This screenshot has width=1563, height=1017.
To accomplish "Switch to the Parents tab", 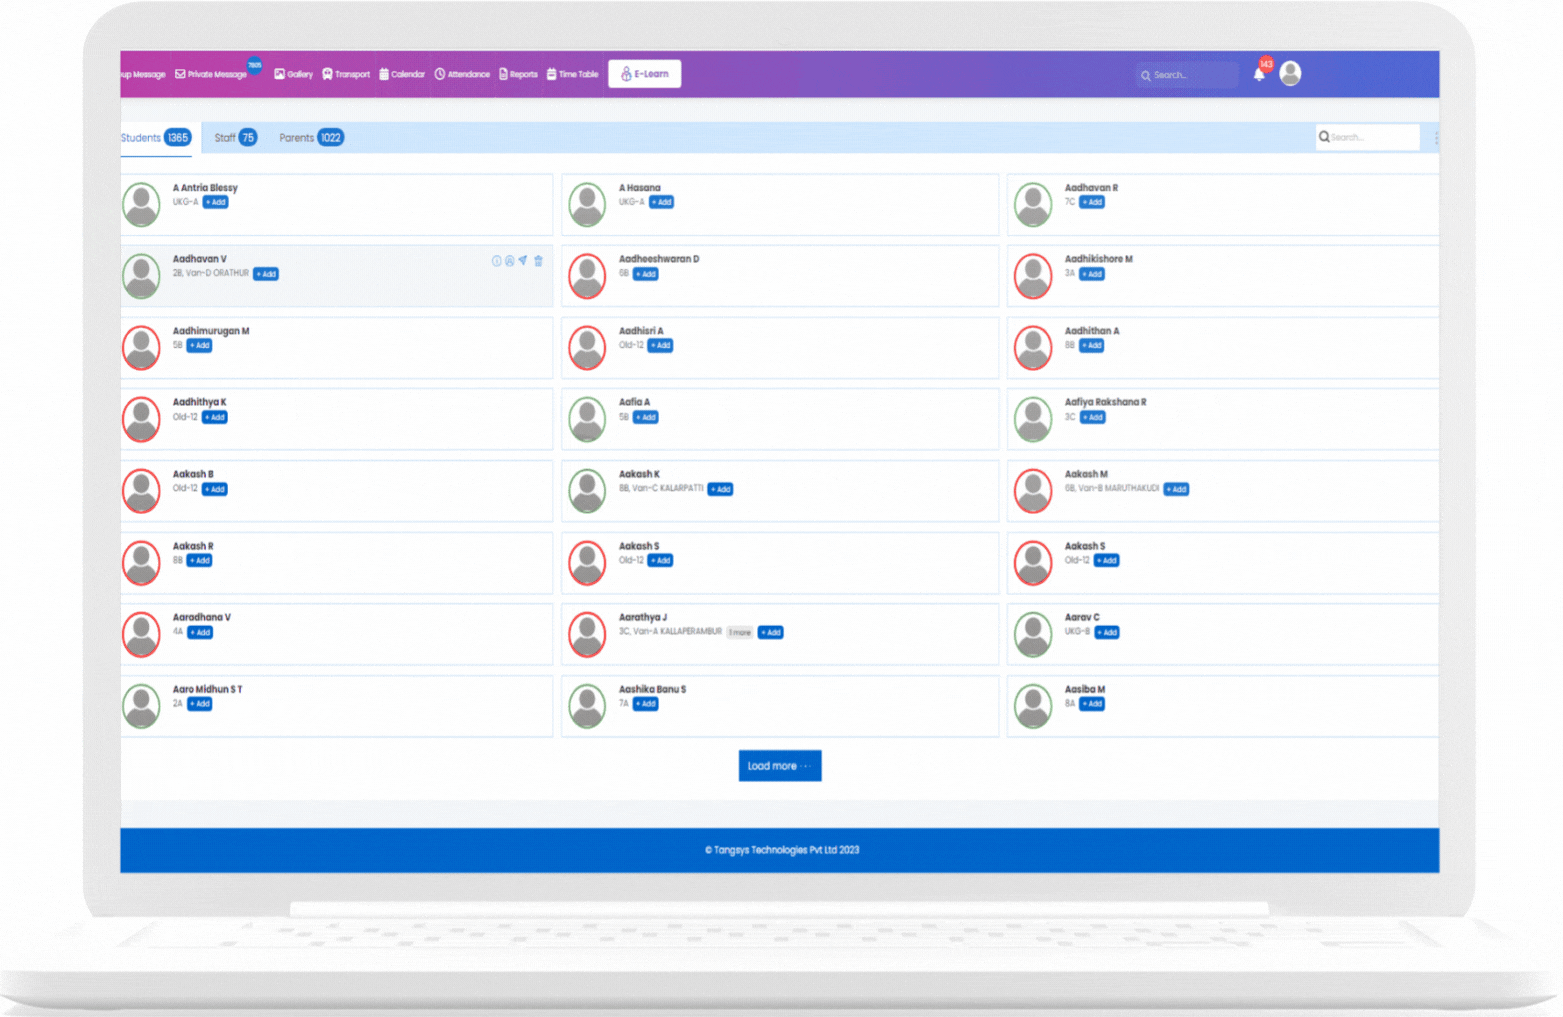I will 311,138.
